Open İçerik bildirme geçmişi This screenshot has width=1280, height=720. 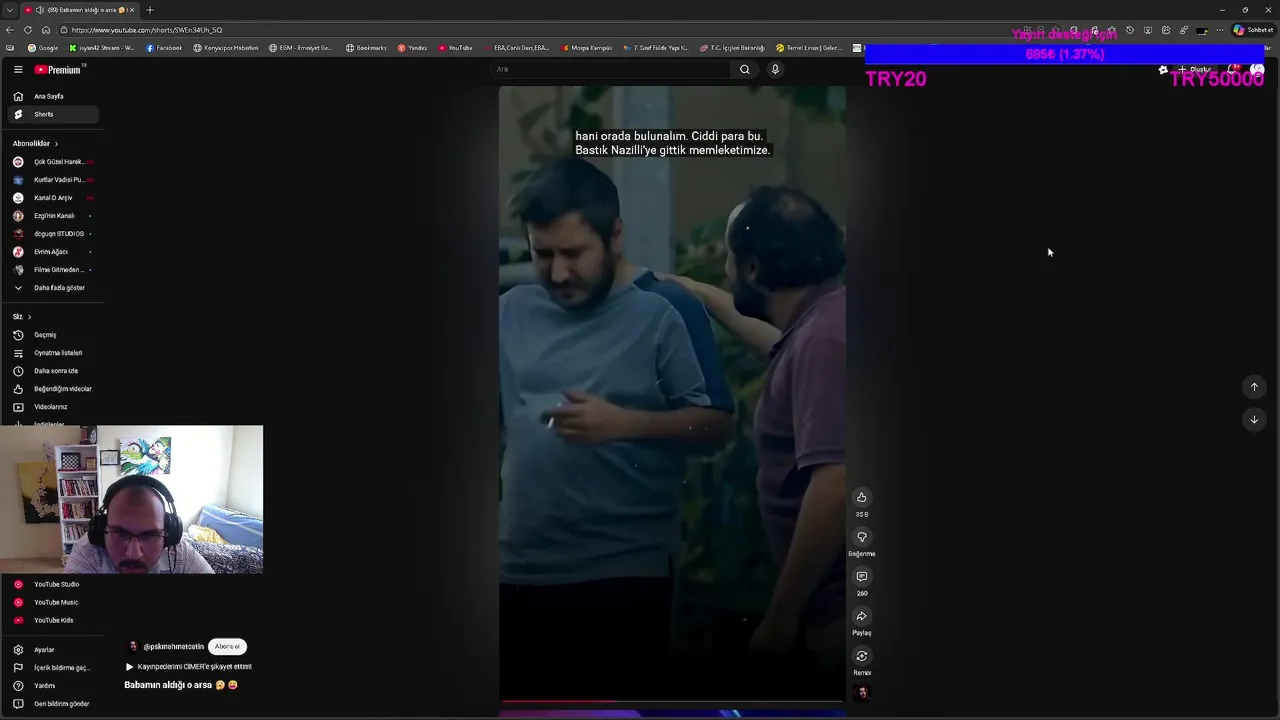(52, 668)
